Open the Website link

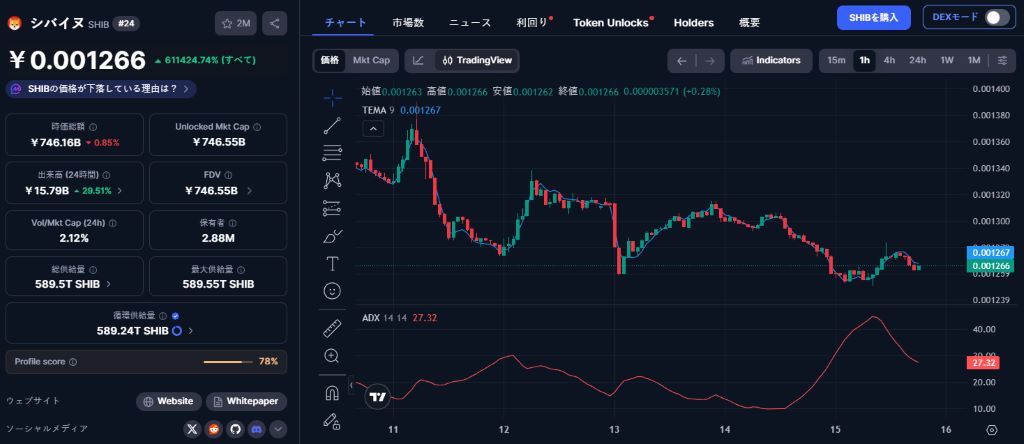168,402
